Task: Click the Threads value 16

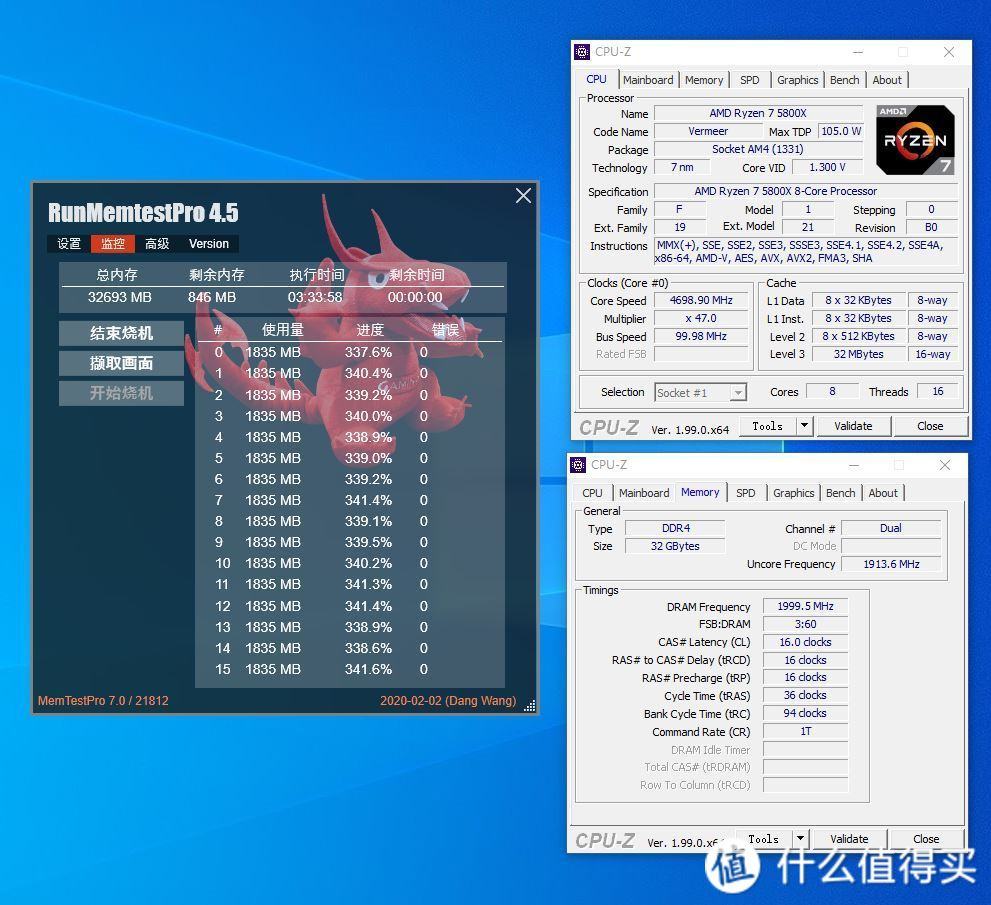Action: (x=937, y=391)
